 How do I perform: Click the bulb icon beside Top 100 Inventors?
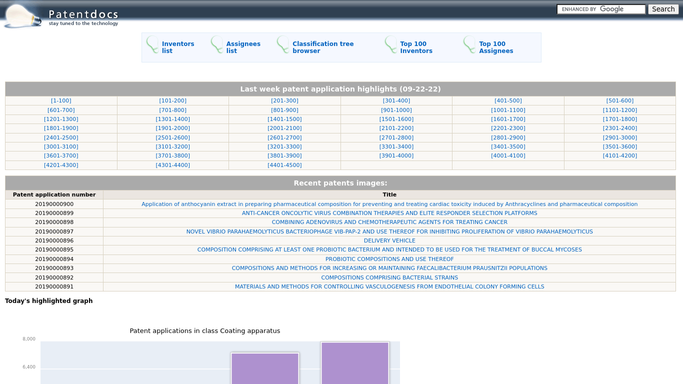391,44
